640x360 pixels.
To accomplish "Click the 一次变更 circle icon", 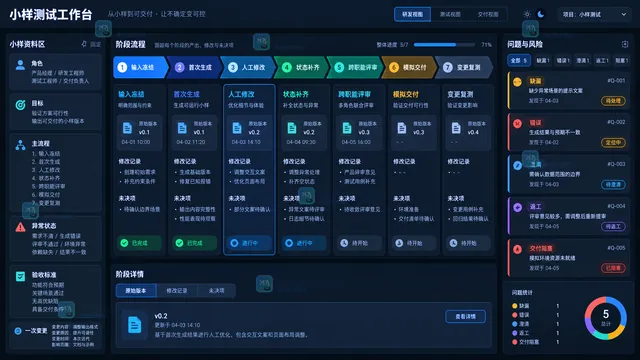I will [x=18, y=331].
